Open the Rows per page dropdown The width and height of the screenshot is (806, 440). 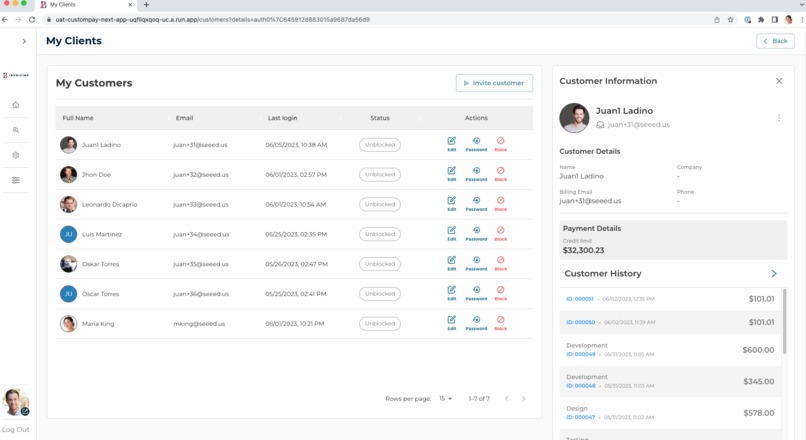(x=445, y=398)
